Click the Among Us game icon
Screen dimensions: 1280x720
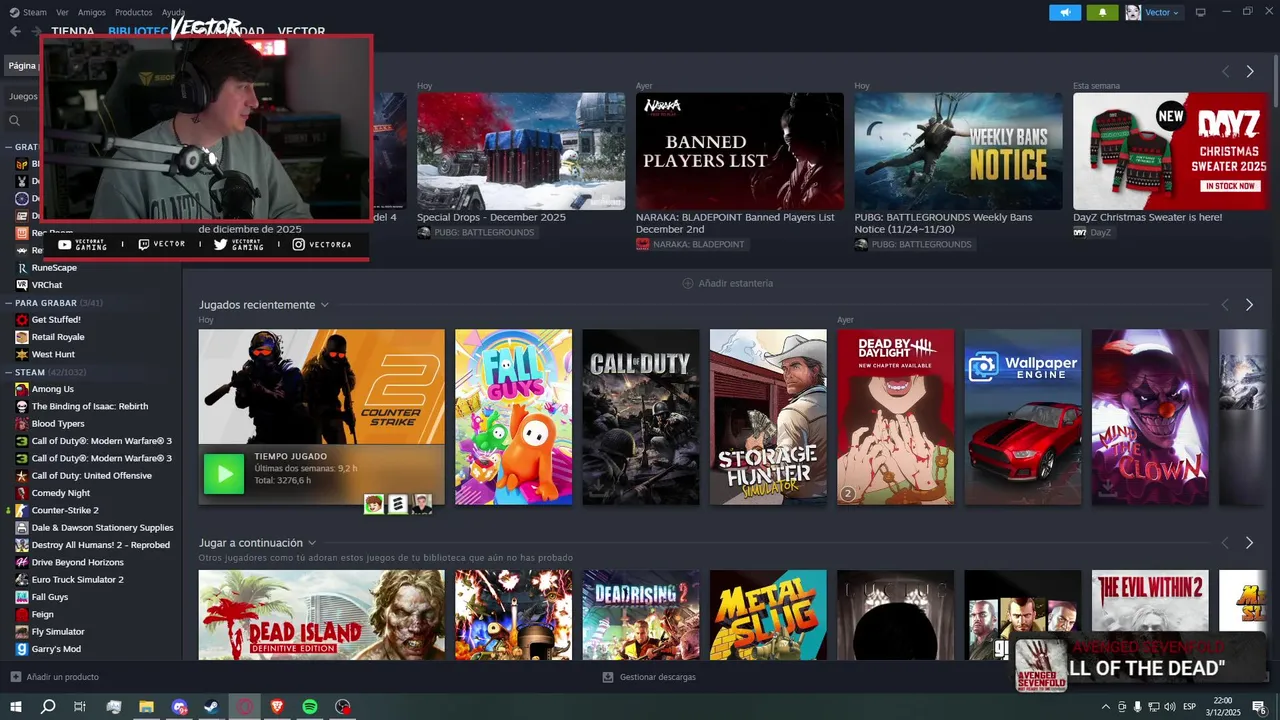[x=22, y=389]
